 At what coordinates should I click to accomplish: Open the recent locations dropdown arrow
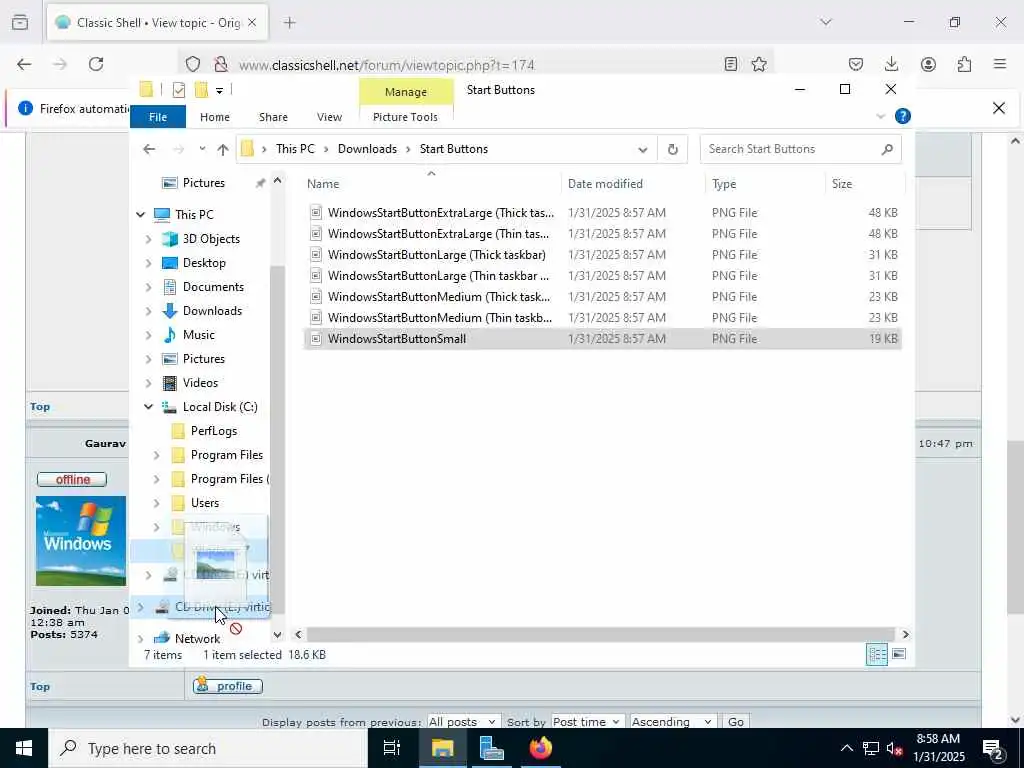click(x=202, y=149)
